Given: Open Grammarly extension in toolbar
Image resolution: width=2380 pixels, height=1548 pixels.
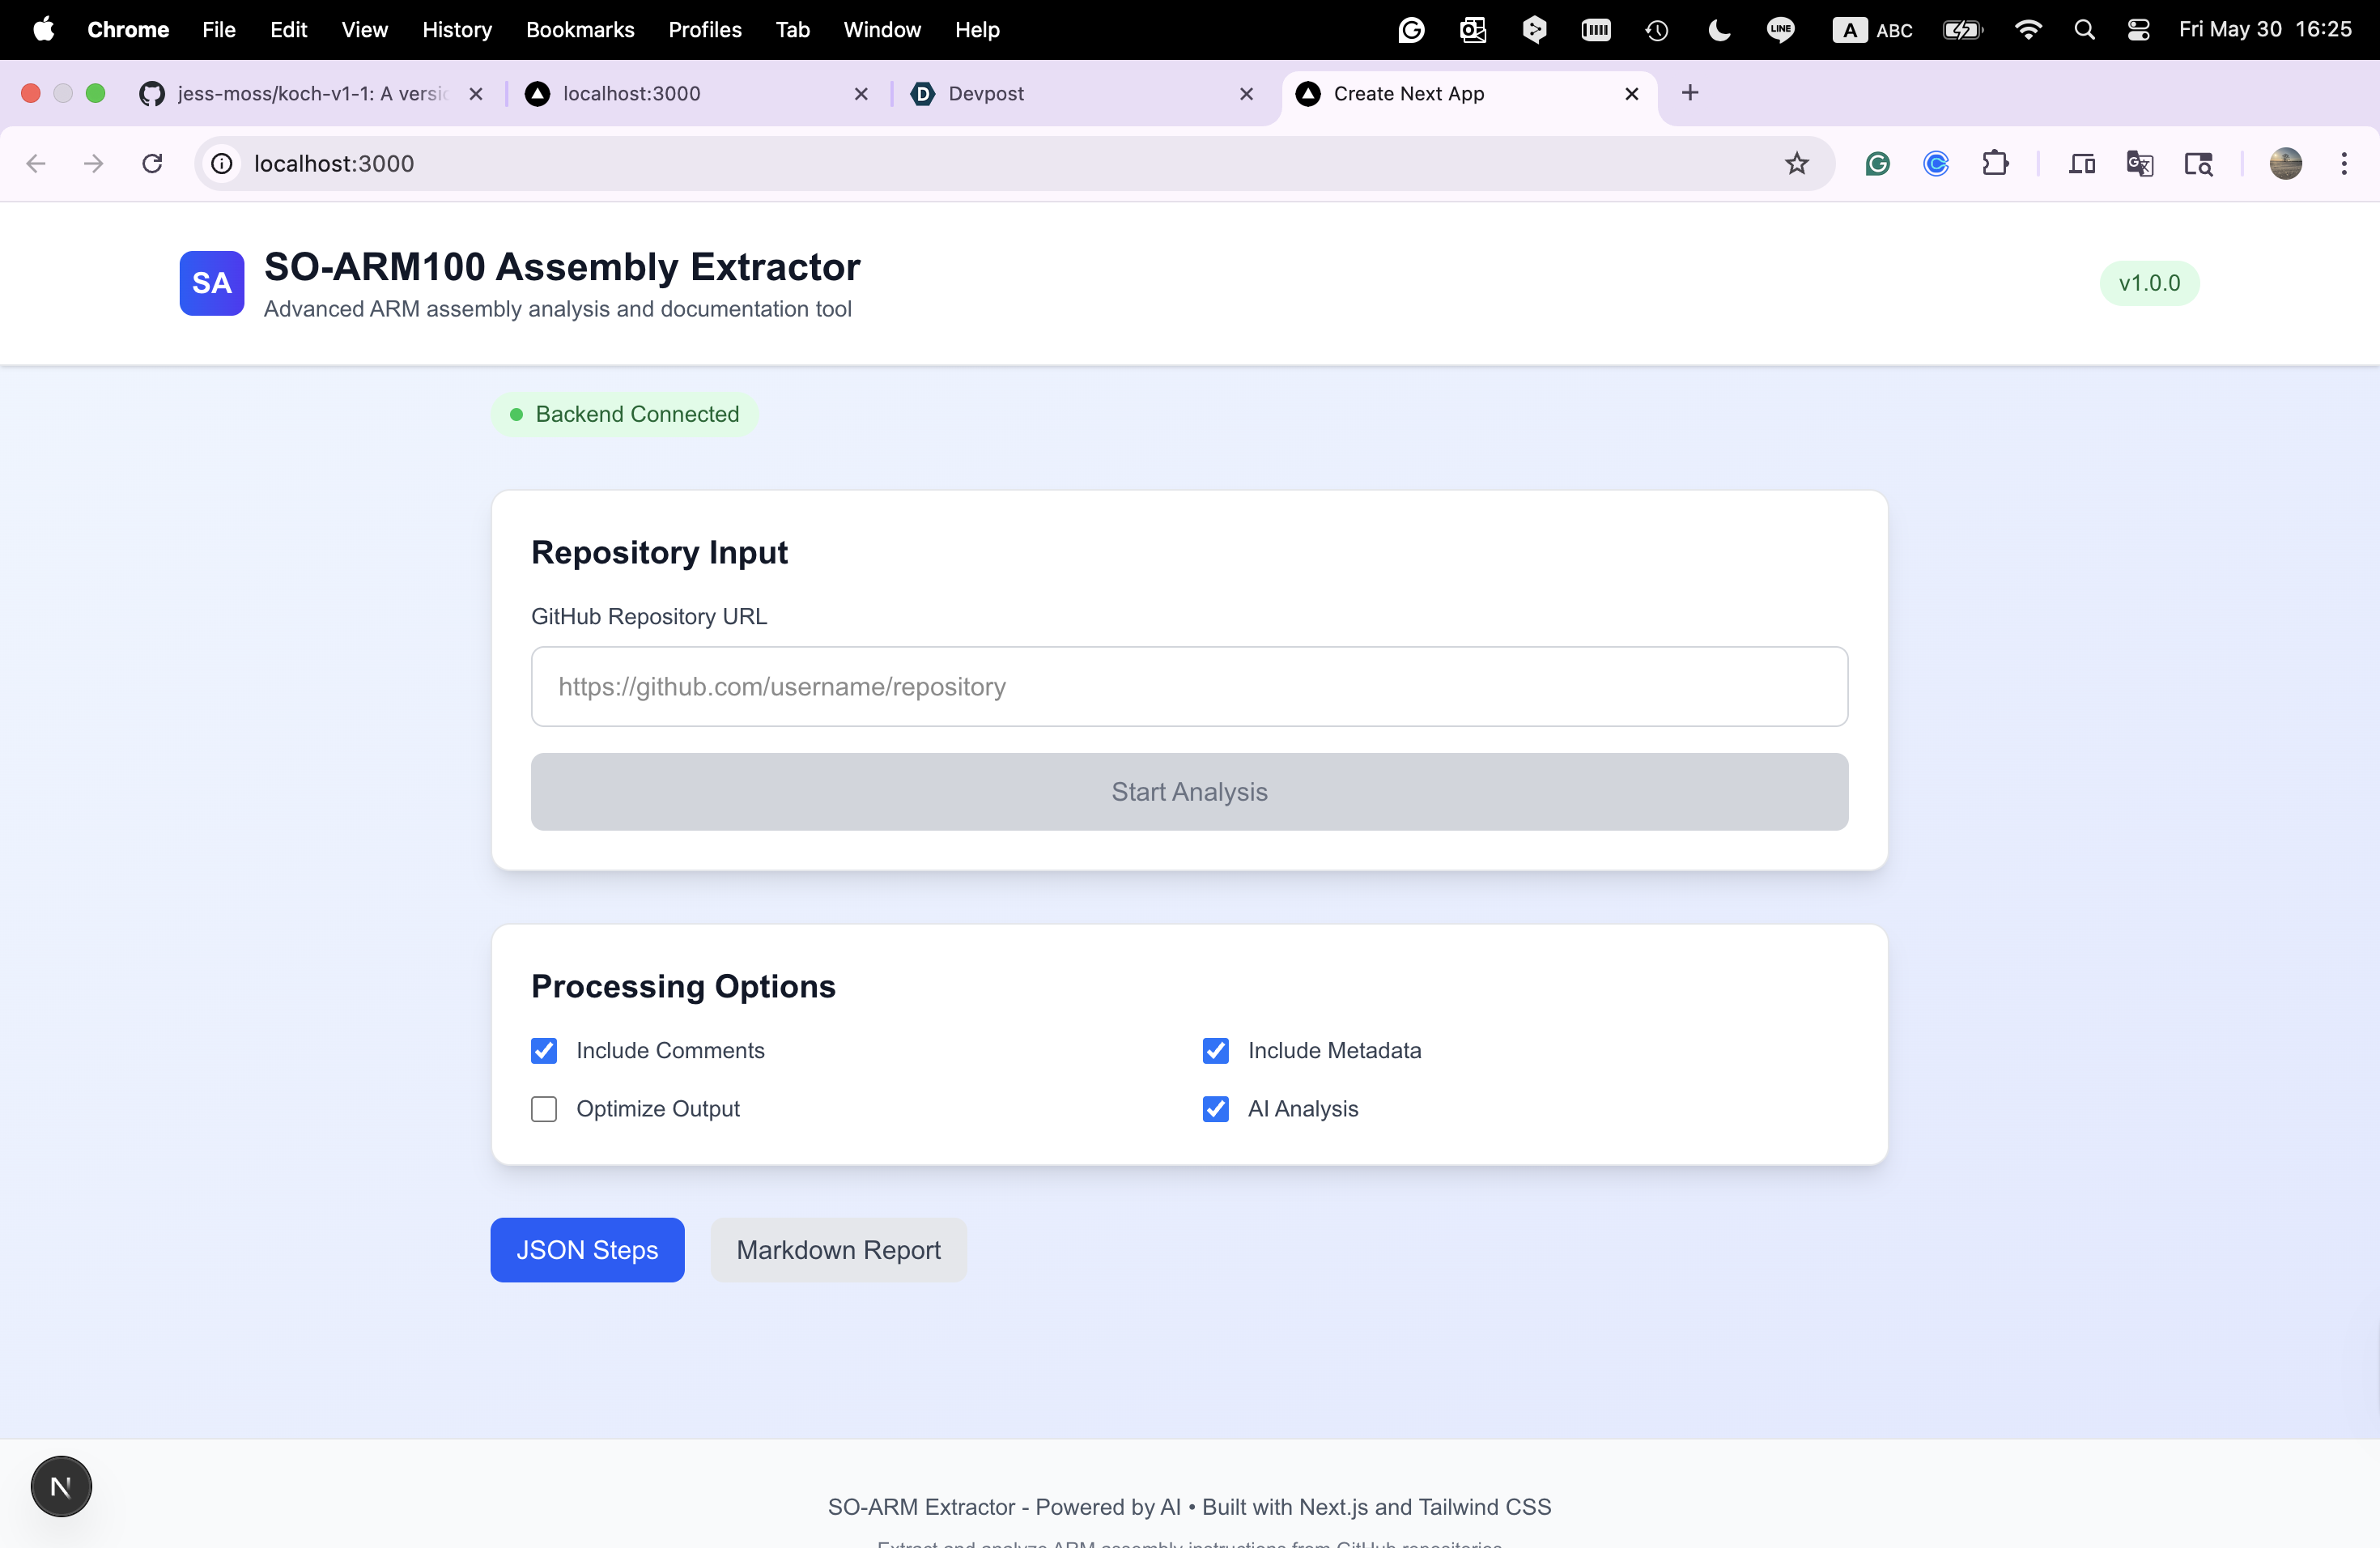Looking at the screenshot, I should click(x=1877, y=163).
